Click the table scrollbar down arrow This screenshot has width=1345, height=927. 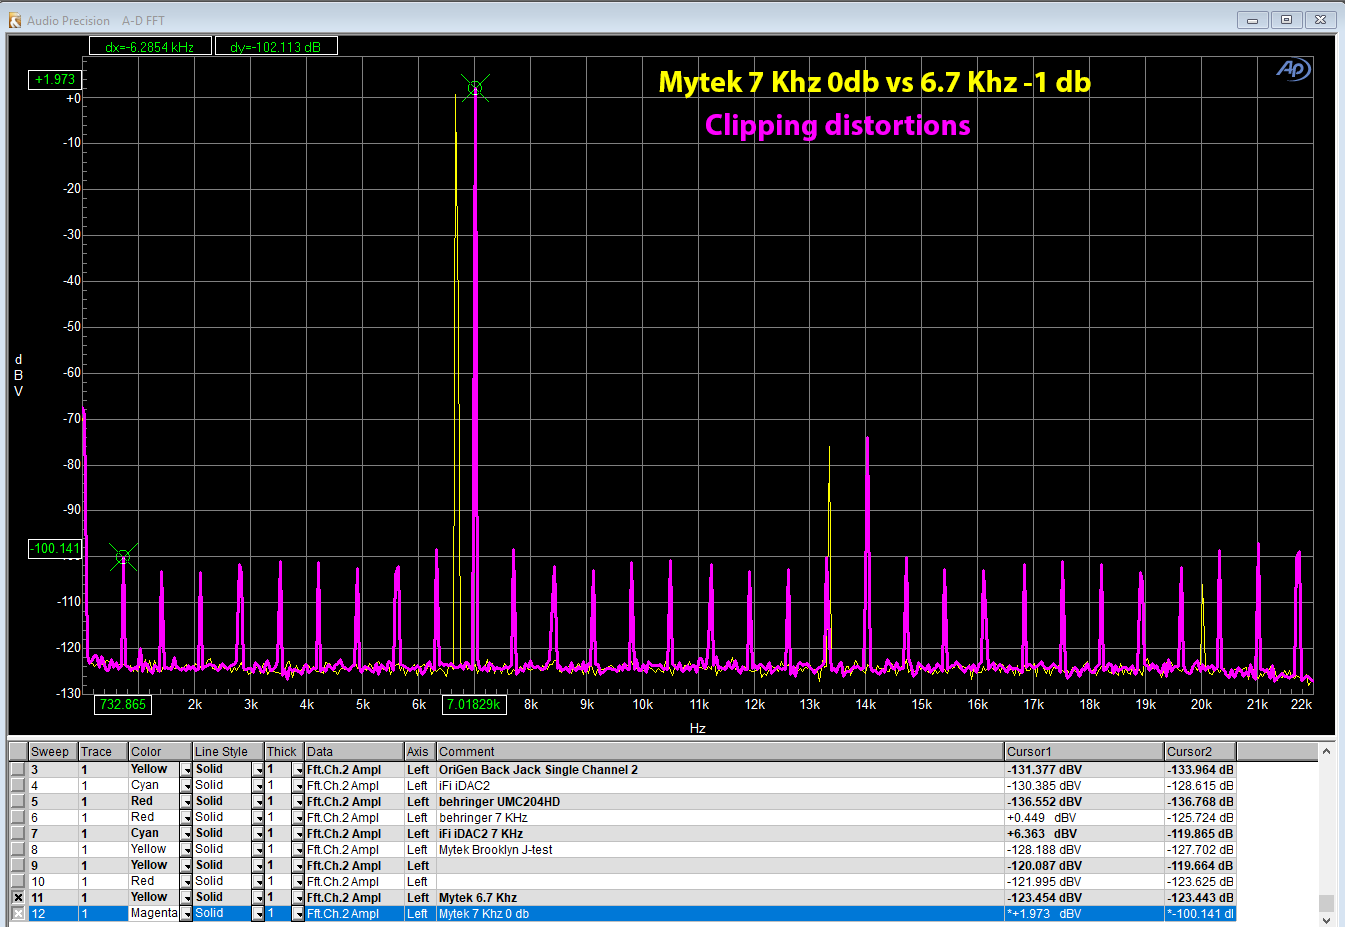coord(1326,919)
